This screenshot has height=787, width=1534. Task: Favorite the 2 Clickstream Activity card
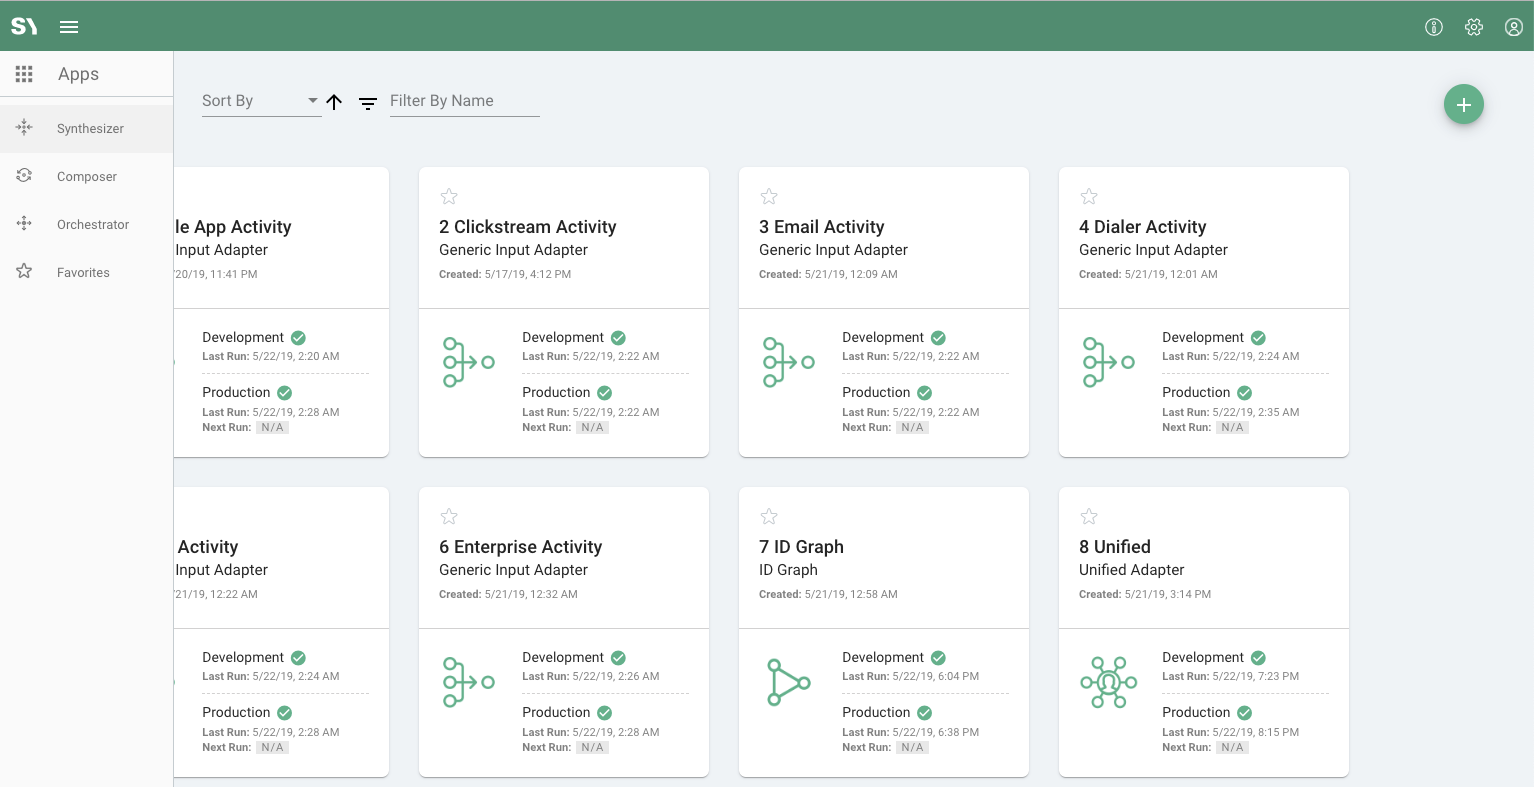pyautogui.click(x=449, y=196)
